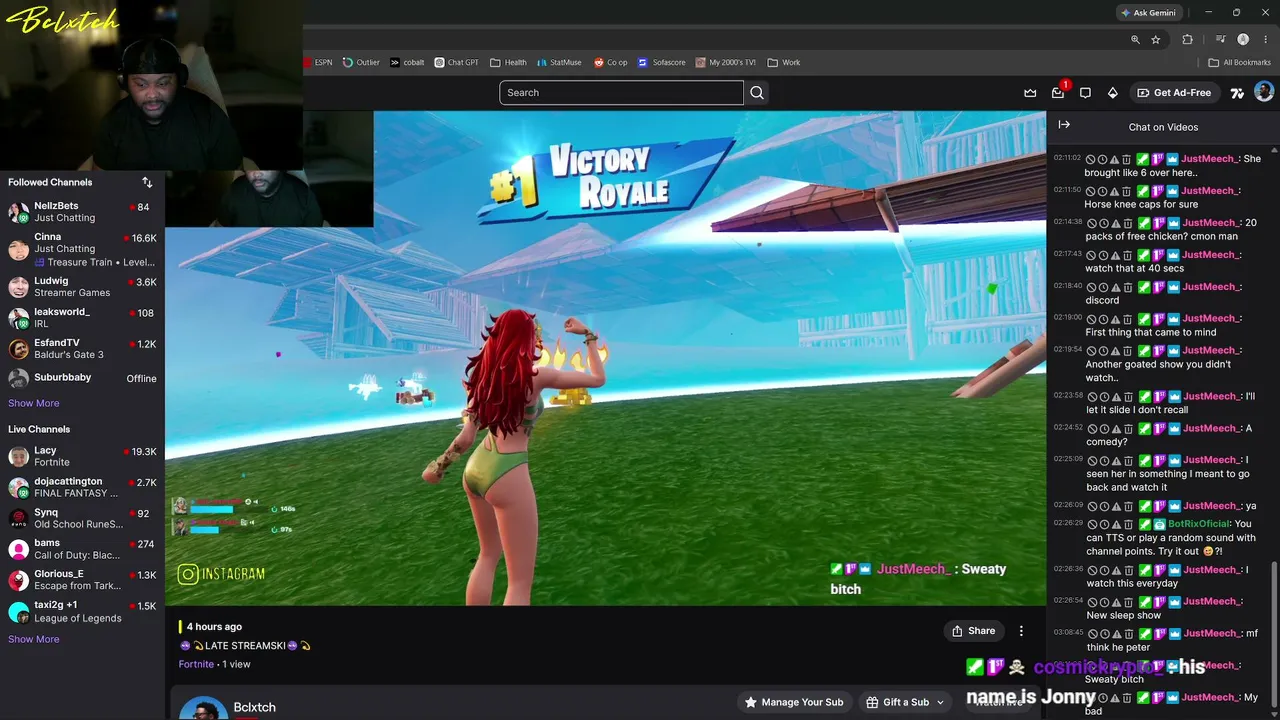The height and width of the screenshot is (720, 1280).
Task: Ban icon on 'First thing that came to mind' message
Action: coord(1091,319)
